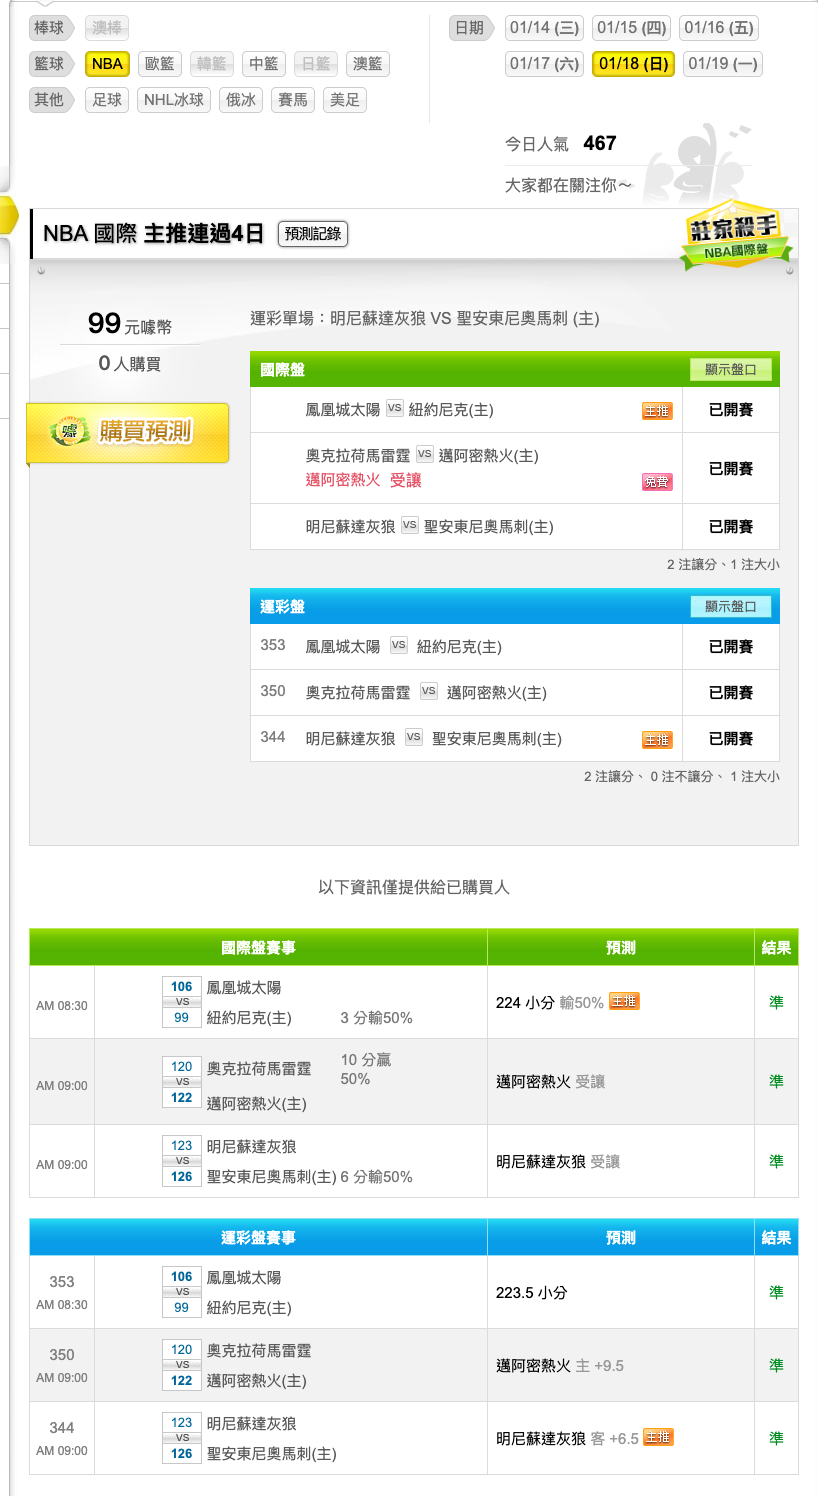Show odds for the 運彩盤 section

[x=730, y=607]
